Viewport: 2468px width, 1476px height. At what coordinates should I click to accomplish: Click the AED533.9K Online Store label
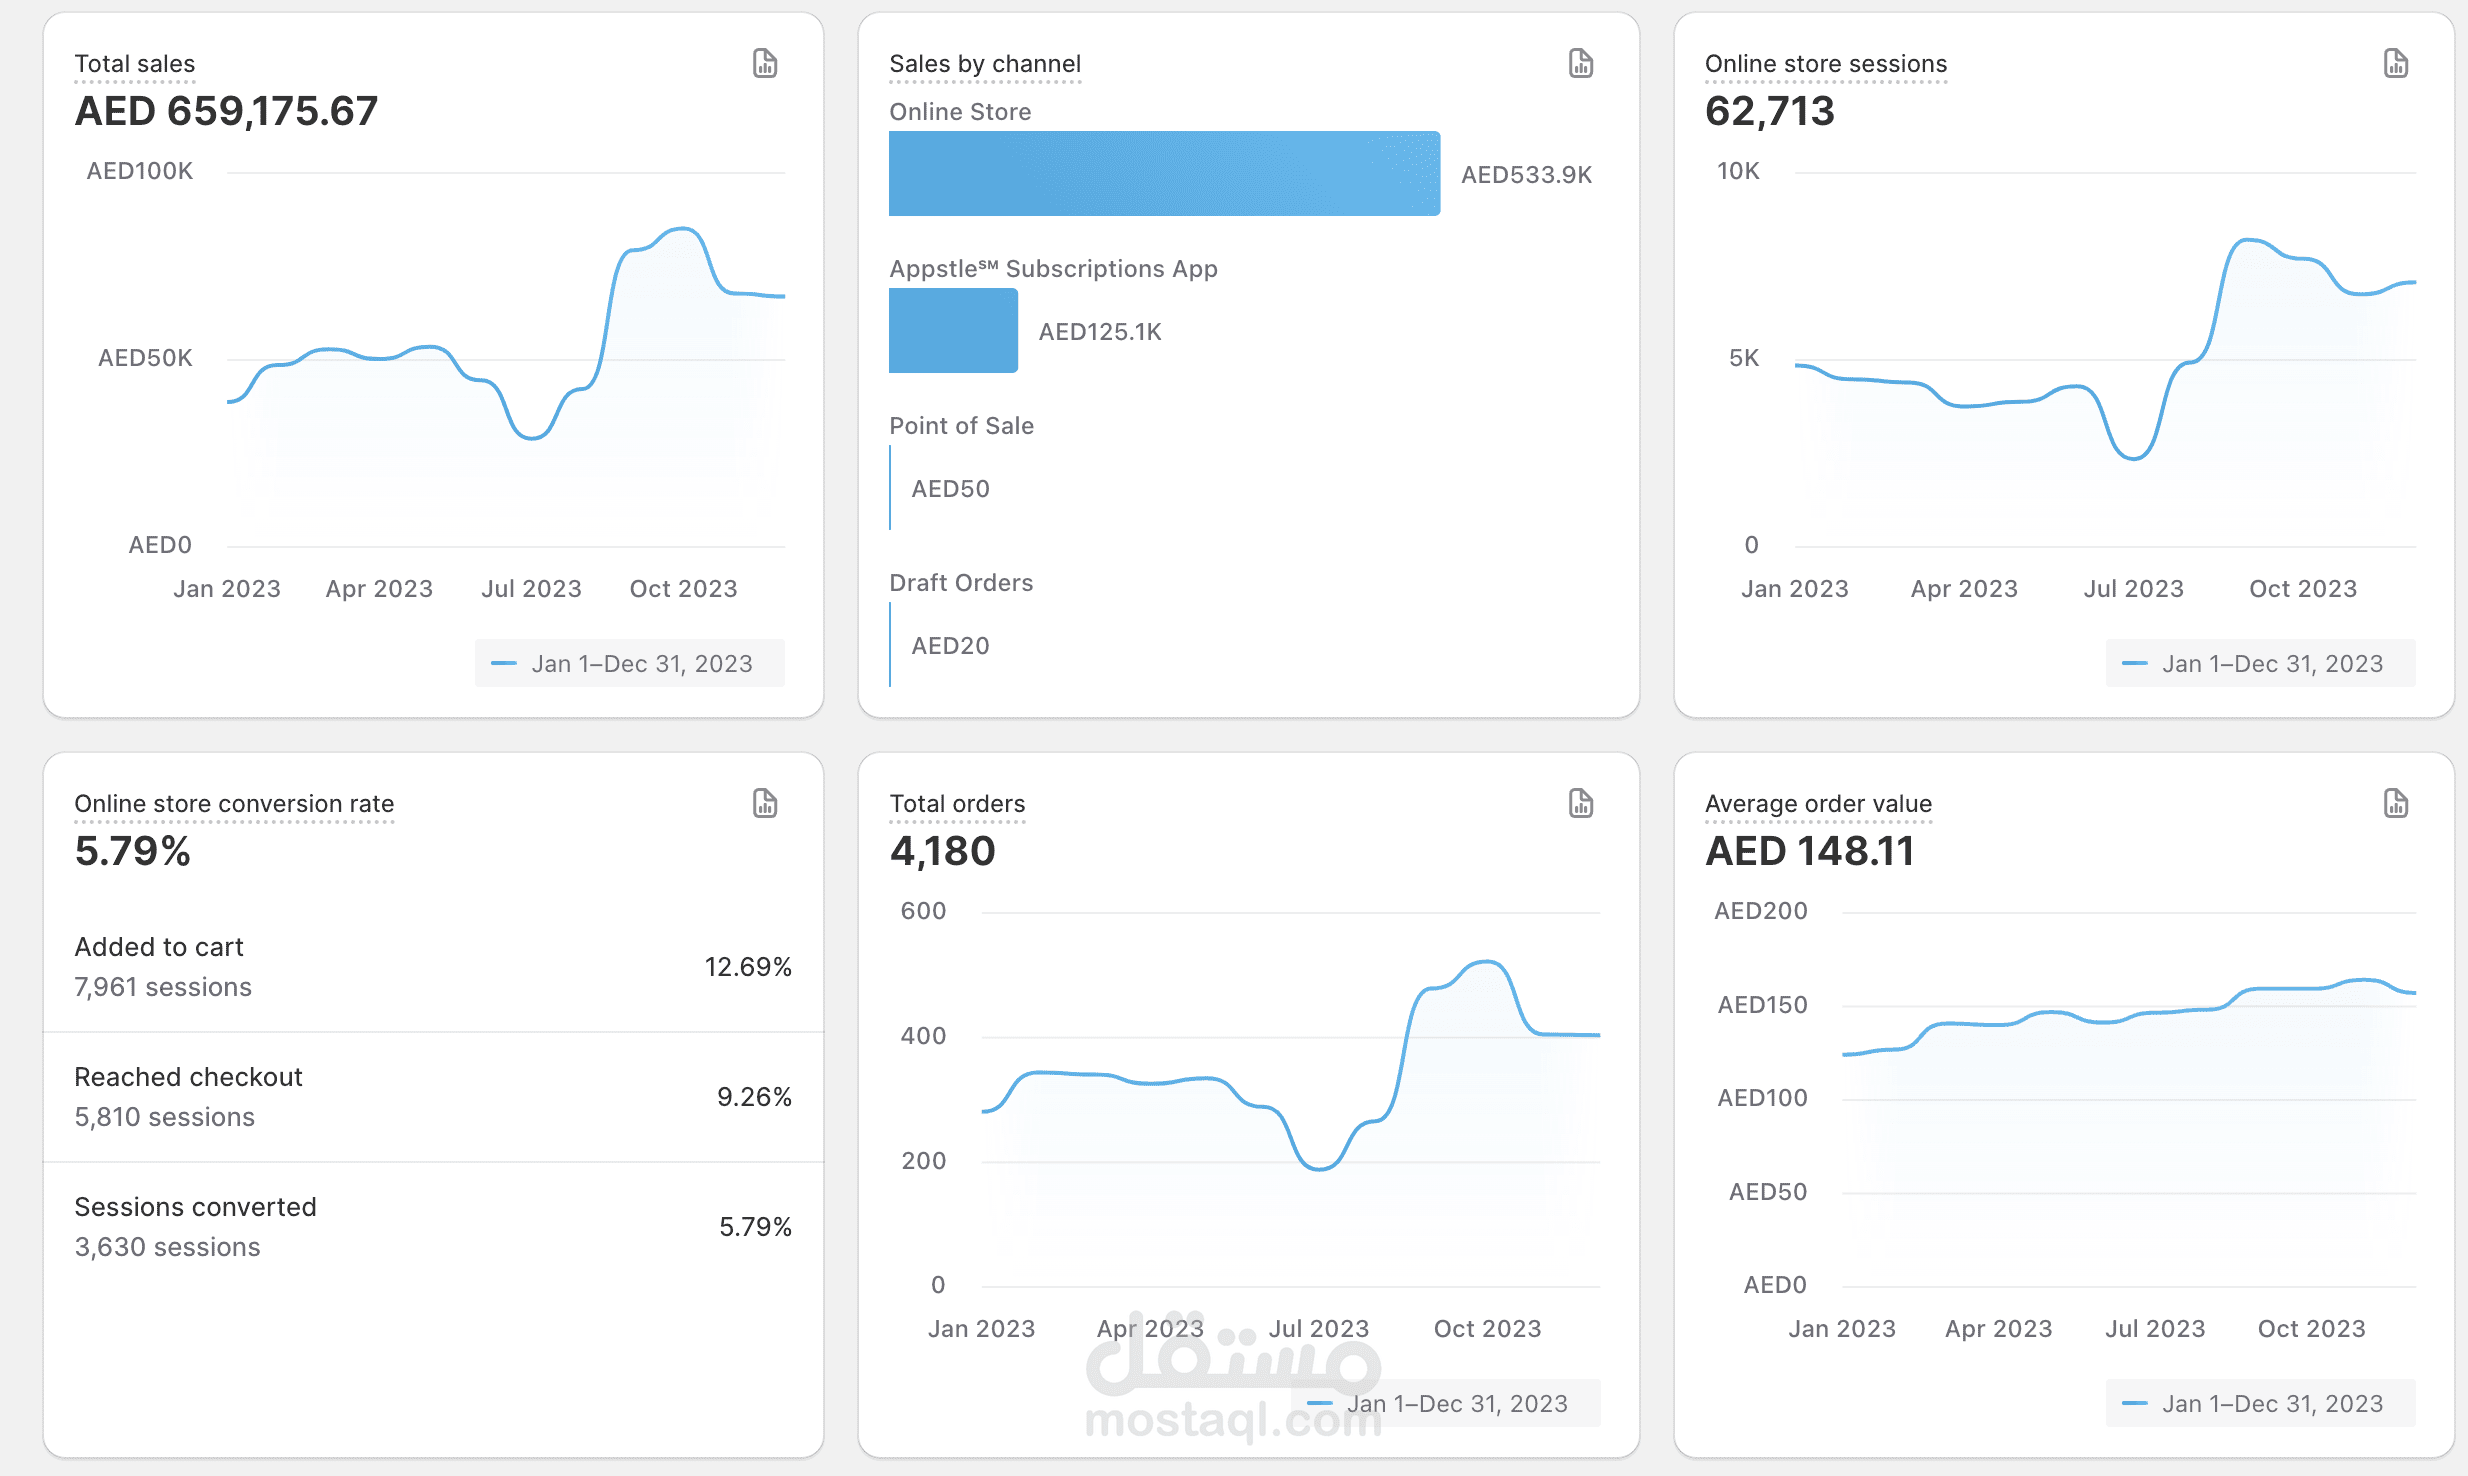pyautogui.click(x=1526, y=175)
